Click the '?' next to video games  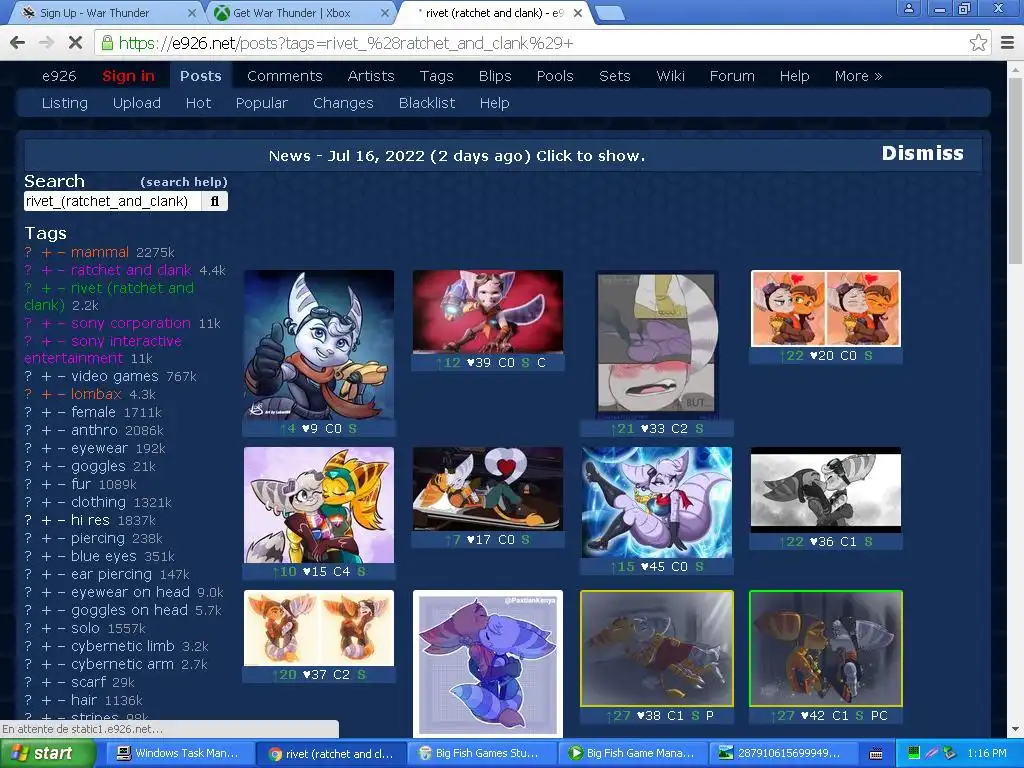pyautogui.click(x=28, y=377)
